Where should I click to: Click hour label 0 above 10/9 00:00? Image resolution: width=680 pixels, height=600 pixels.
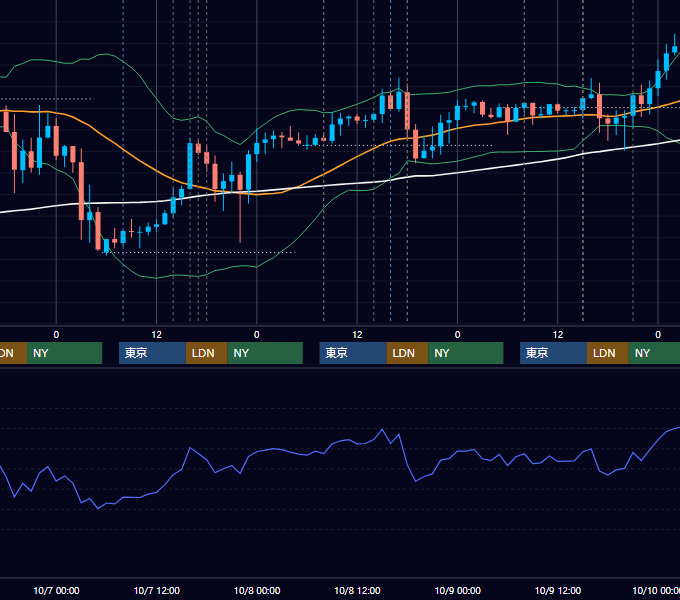click(x=458, y=335)
